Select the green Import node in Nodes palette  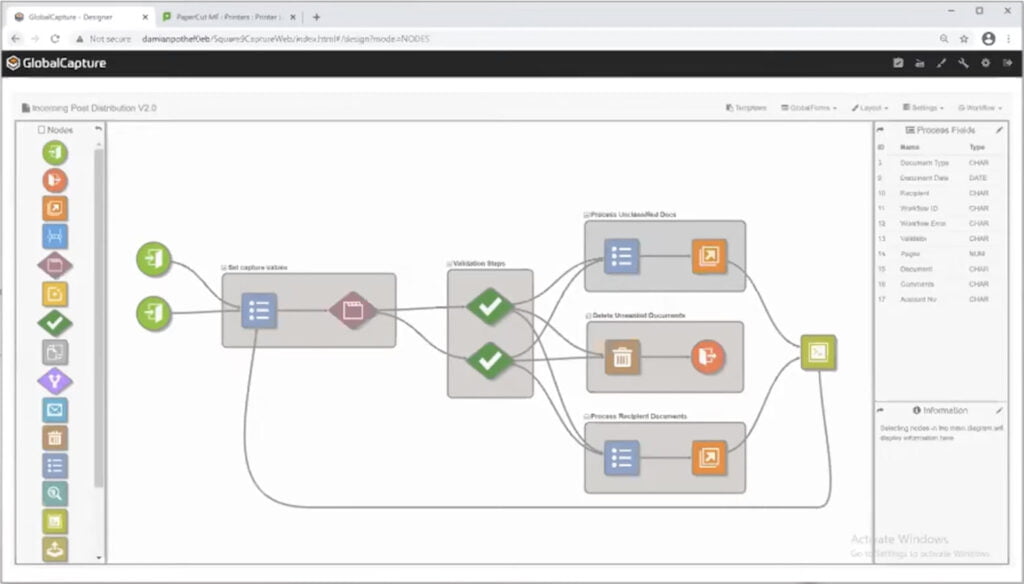pyautogui.click(x=55, y=153)
